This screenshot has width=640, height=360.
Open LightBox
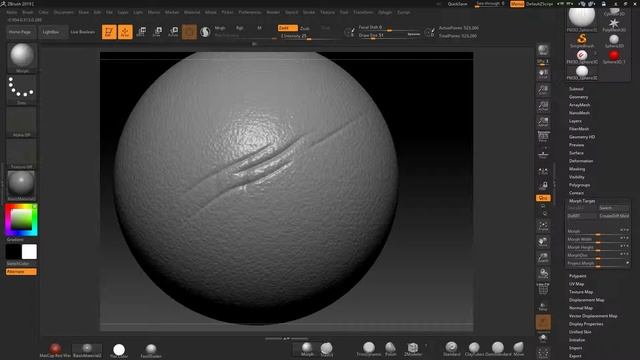click(51, 32)
